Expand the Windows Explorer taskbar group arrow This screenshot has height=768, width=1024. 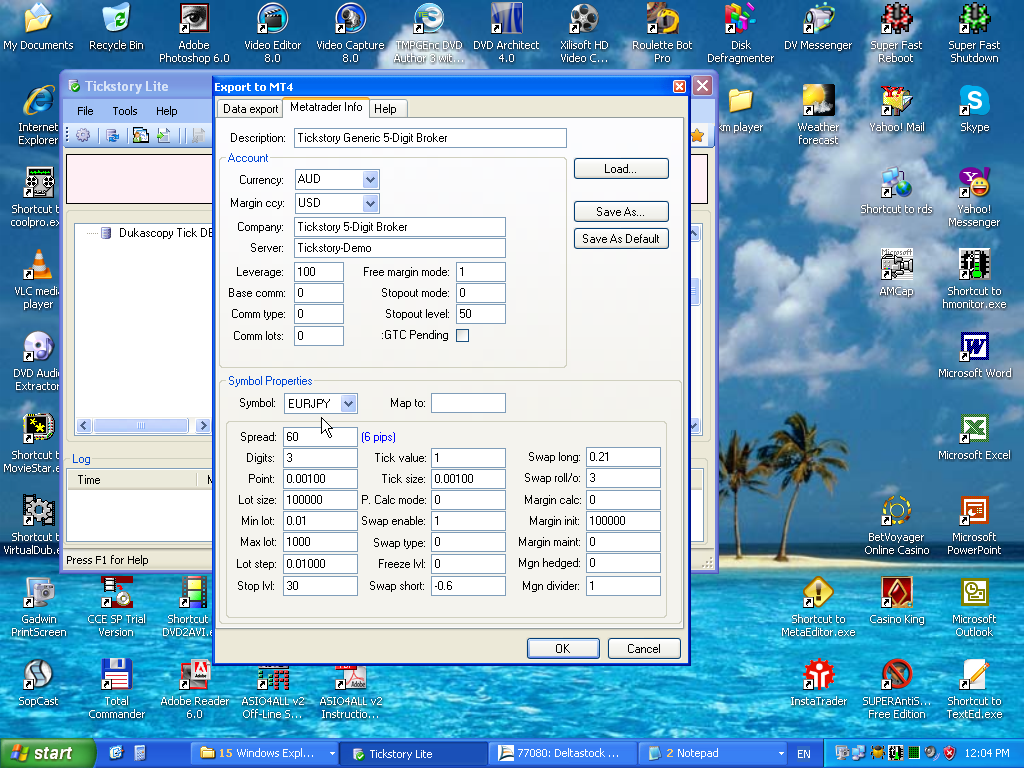pyautogui.click(x=332, y=754)
